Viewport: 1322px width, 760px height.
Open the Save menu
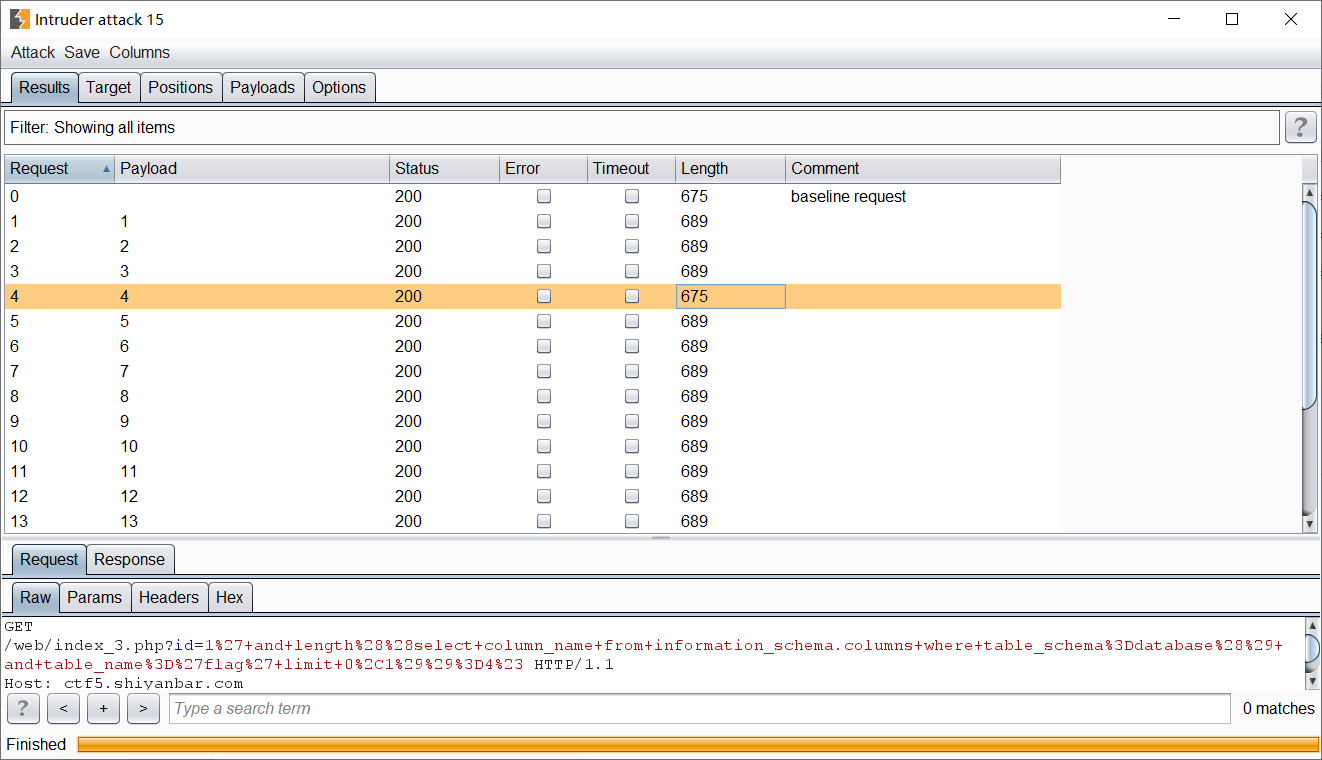click(82, 53)
